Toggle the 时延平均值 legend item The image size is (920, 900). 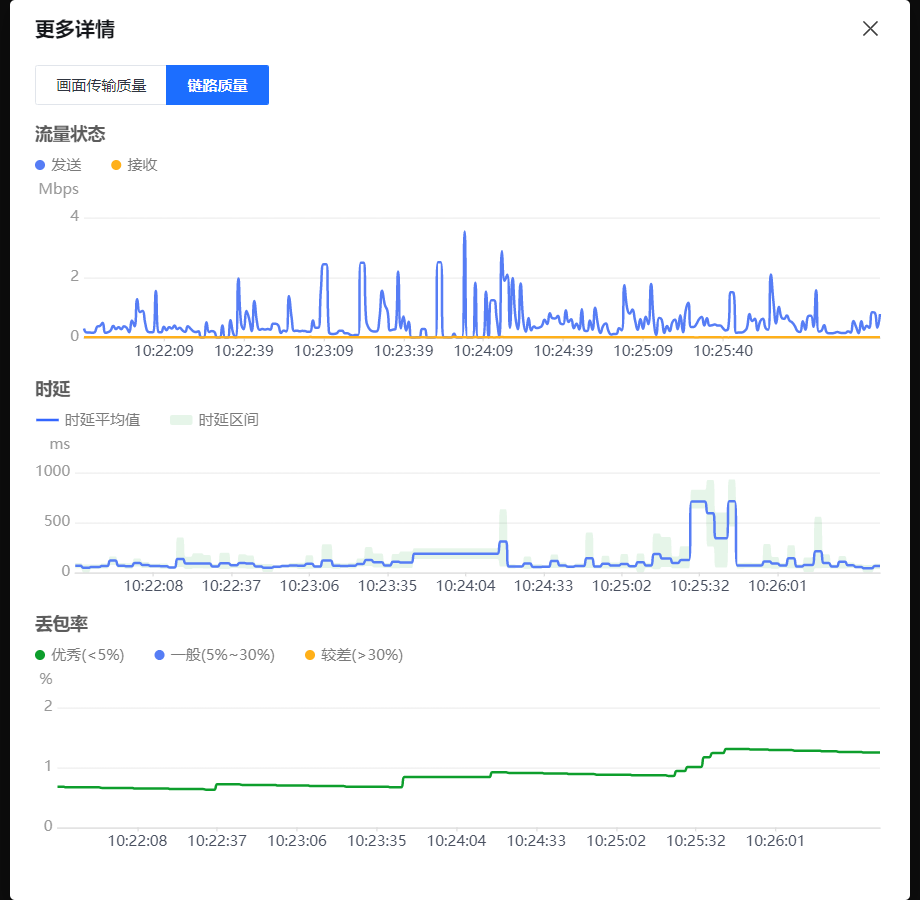coord(88,420)
